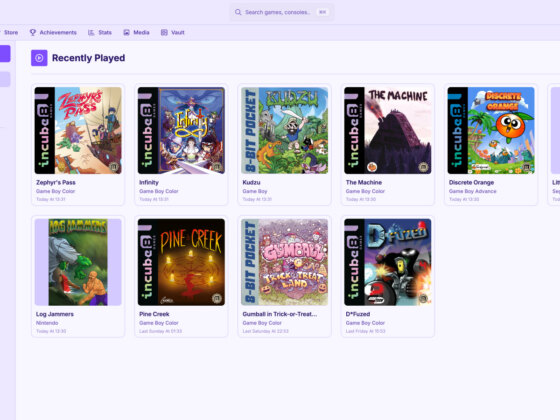Click the Achievements trophy icon
Image resolution: width=560 pixels, height=420 pixels.
coord(33,32)
